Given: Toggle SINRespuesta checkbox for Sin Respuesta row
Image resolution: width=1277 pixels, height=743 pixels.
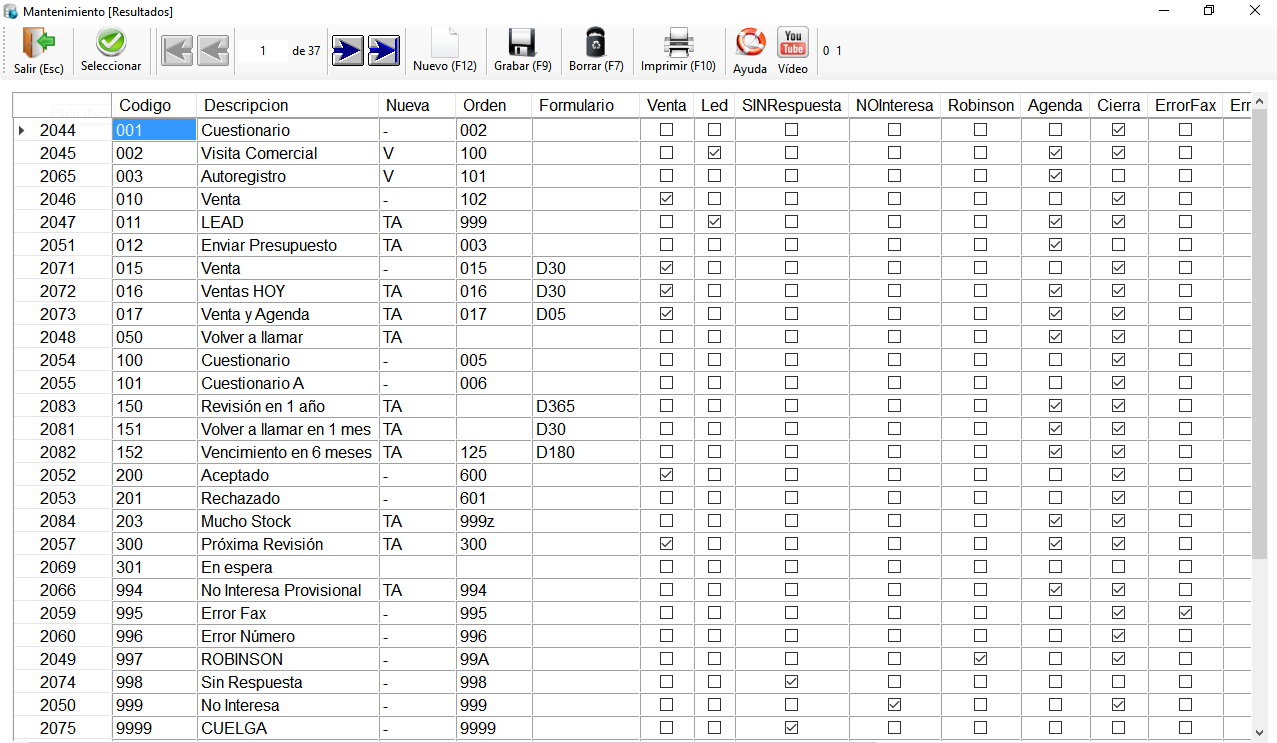Looking at the screenshot, I should tap(792, 682).
